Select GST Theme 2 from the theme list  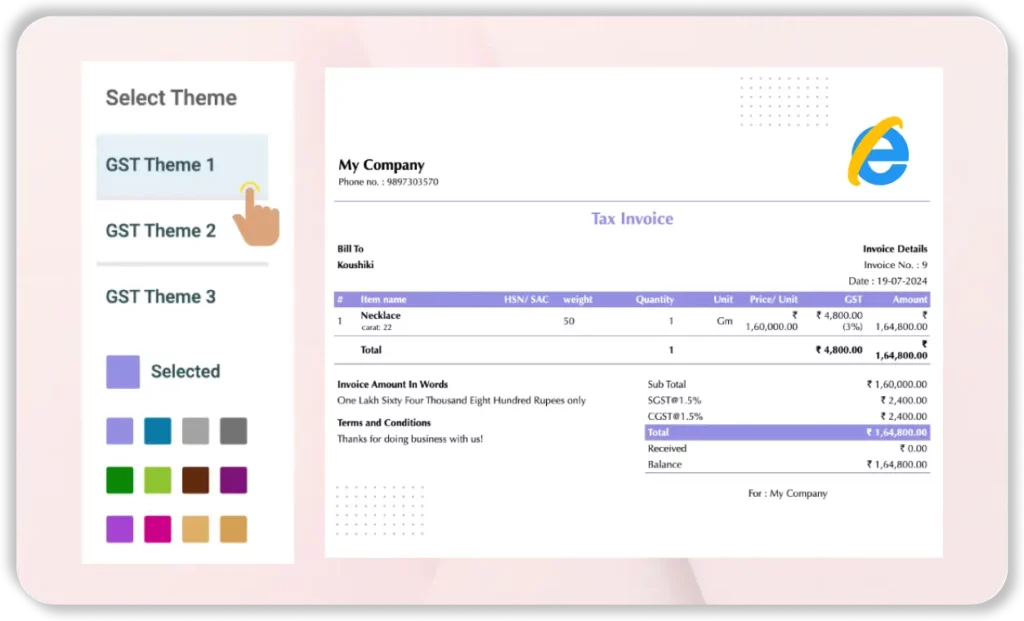160,230
